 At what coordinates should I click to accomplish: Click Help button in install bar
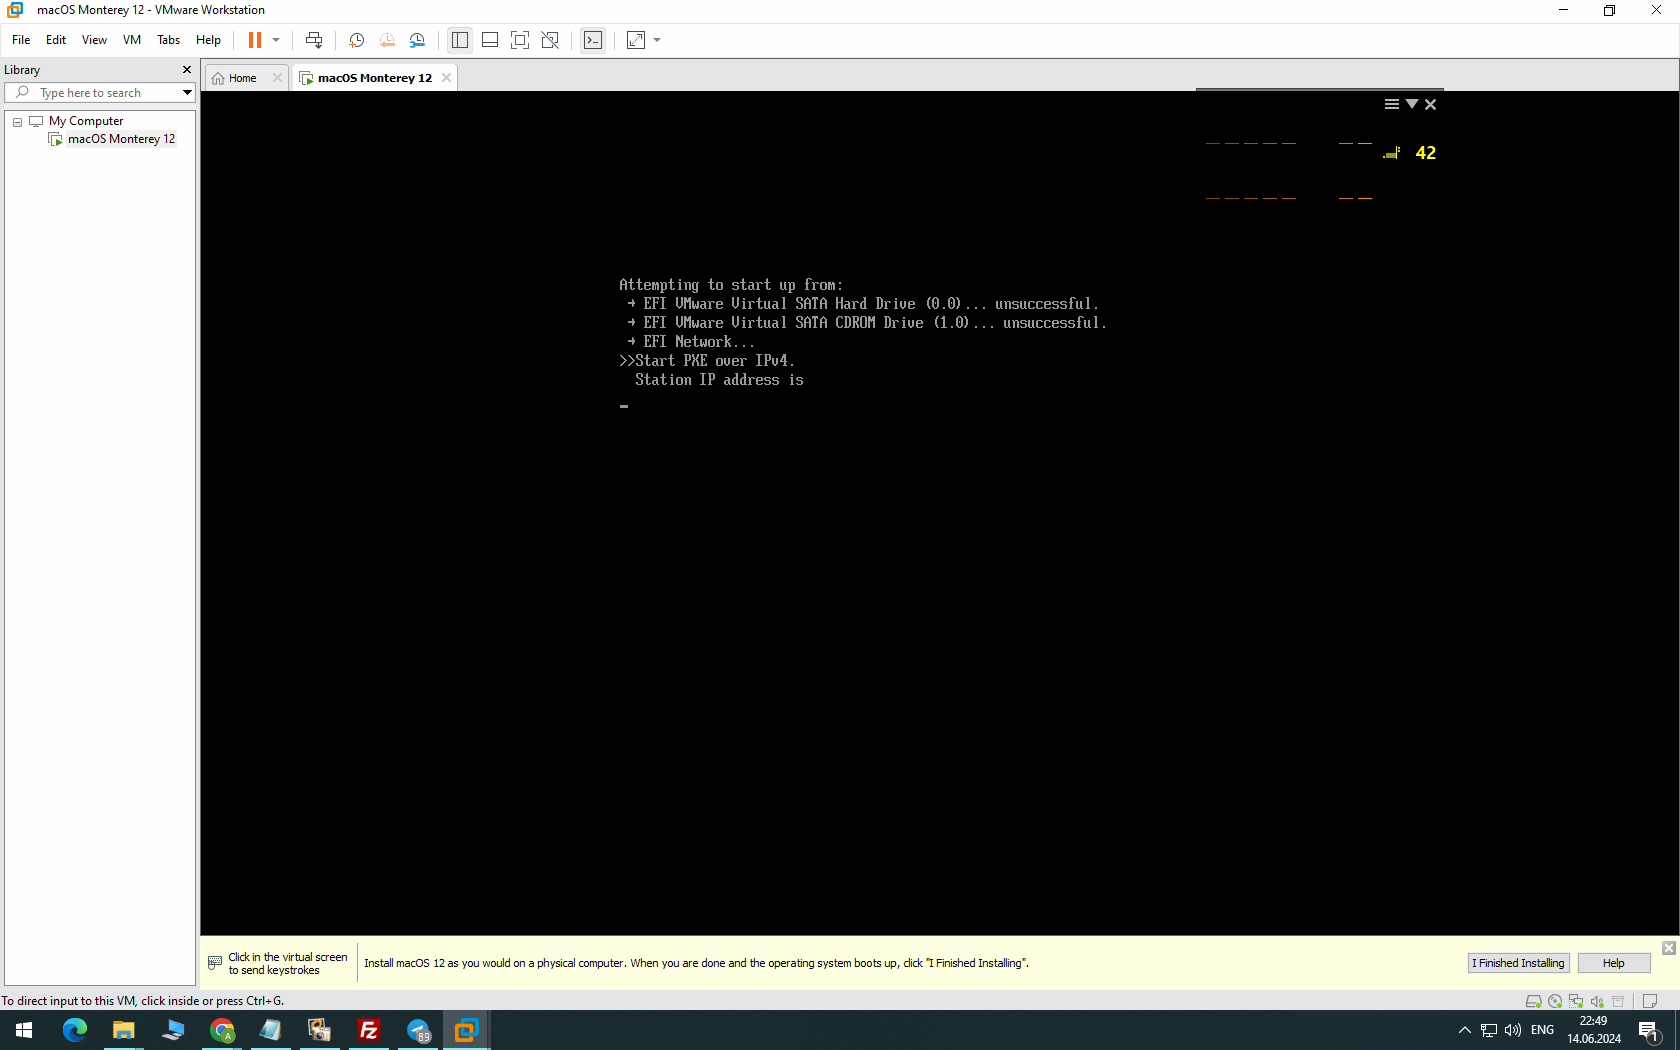(x=1613, y=963)
